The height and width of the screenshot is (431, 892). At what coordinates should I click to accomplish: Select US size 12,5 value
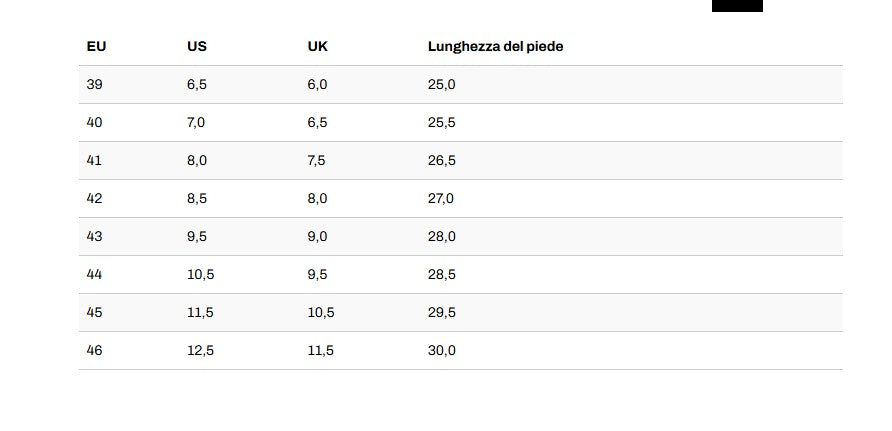point(200,351)
